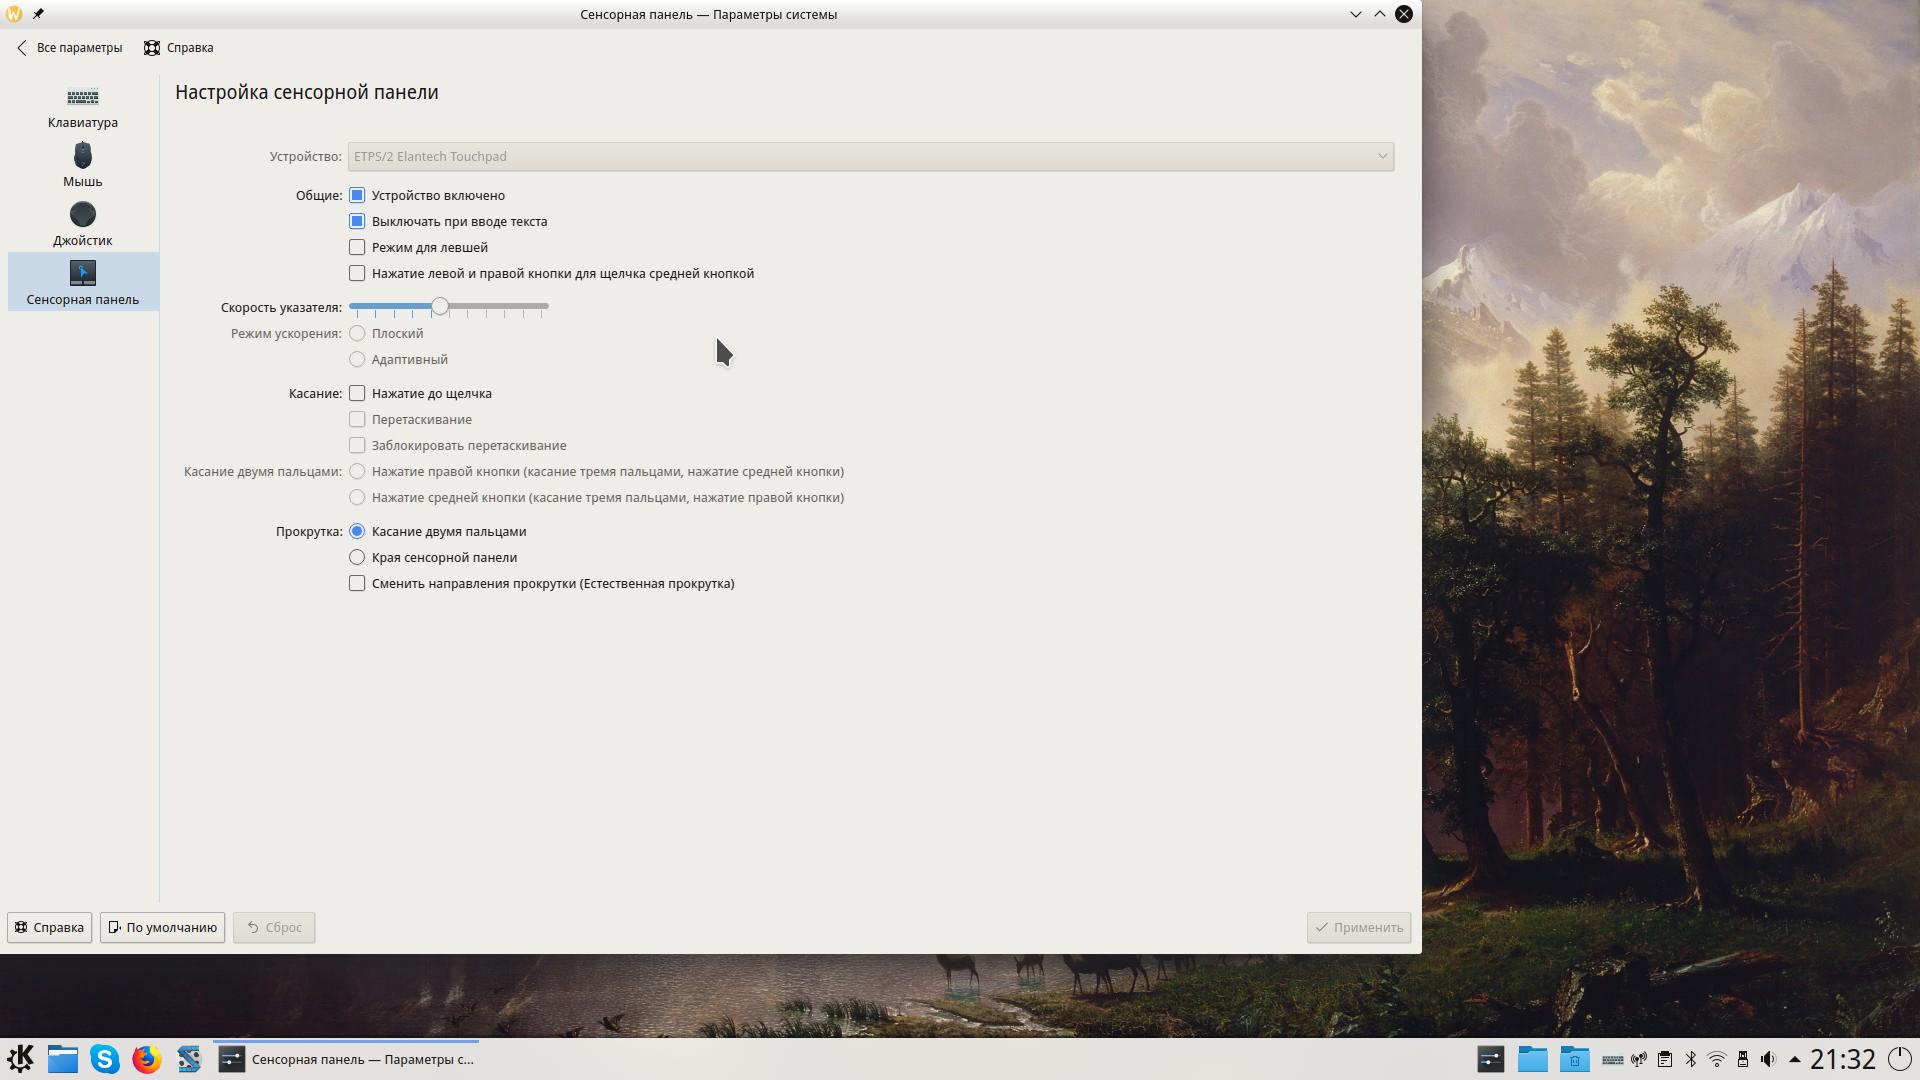The width and height of the screenshot is (1920, 1080).
Task: Click the pointer speed slider handle
Action: (x=440, y=306)
